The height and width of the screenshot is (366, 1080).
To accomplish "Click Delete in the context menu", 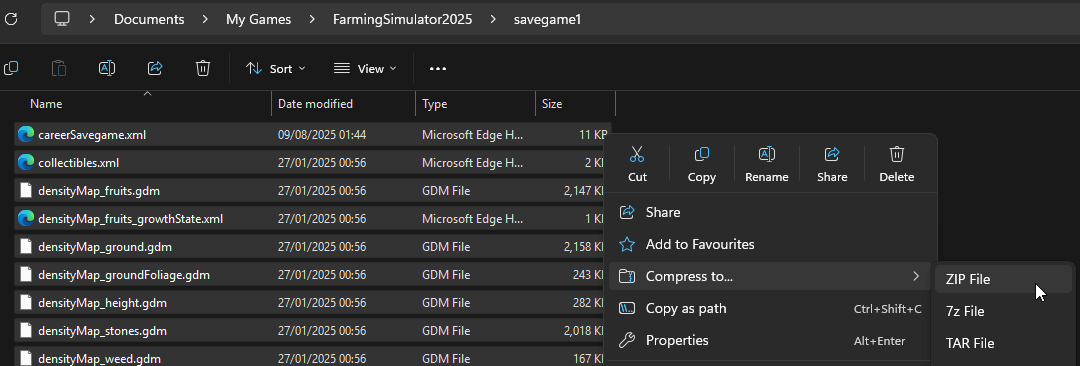I will [897, 164].
